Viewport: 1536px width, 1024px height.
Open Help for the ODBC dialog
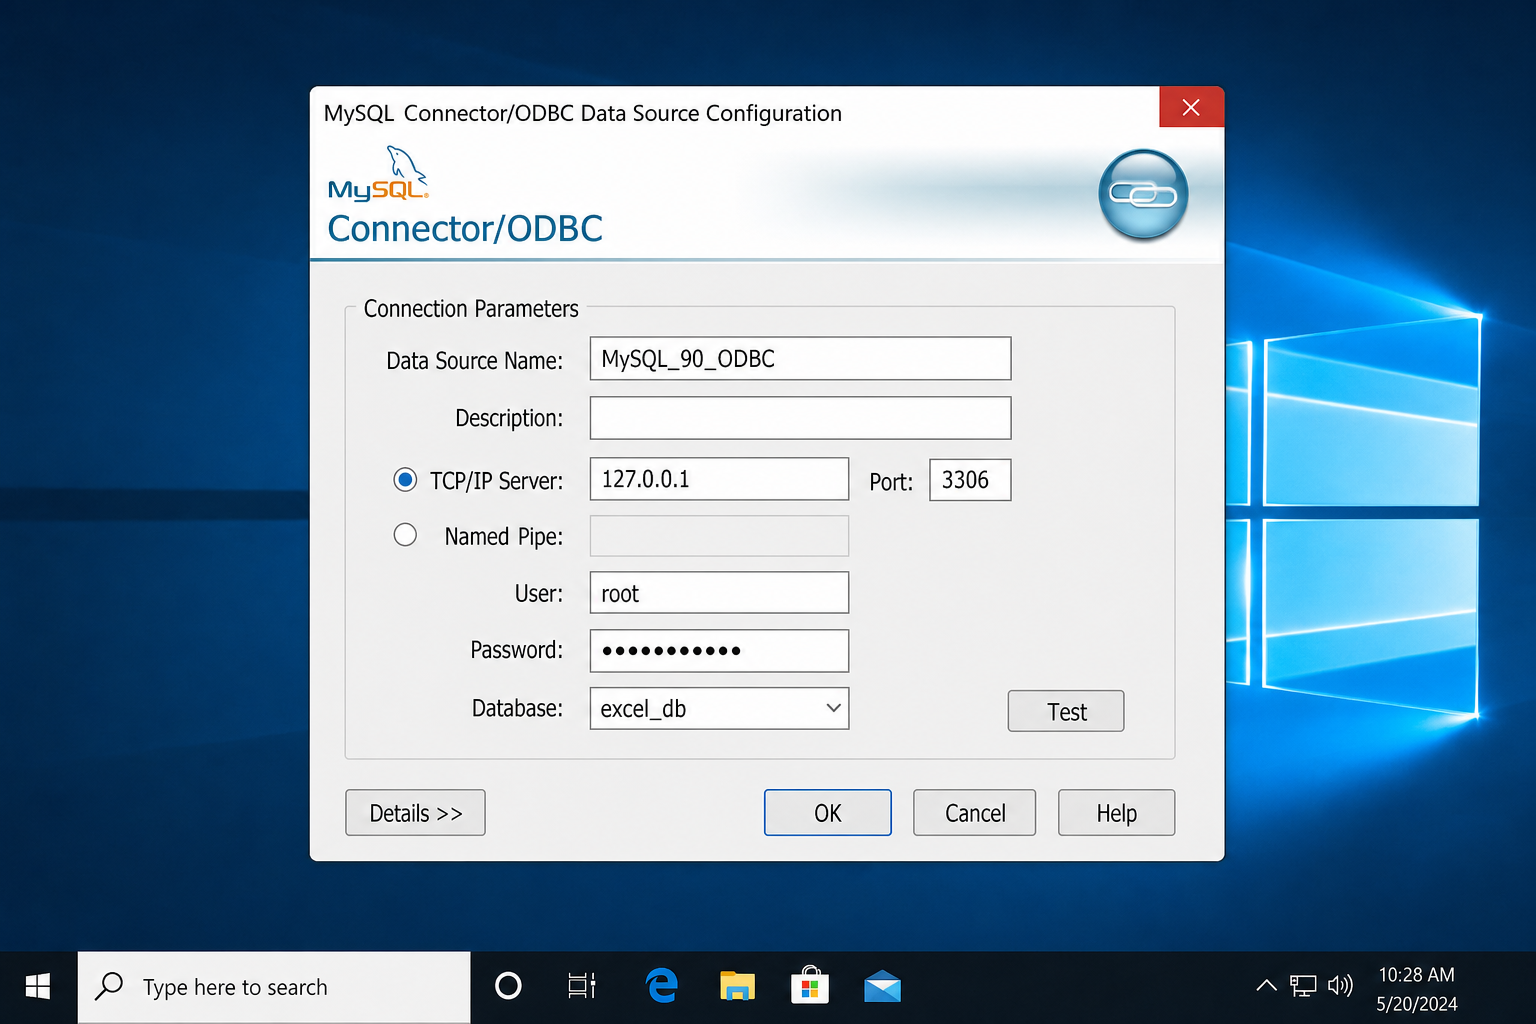[x=1116, y=813]
